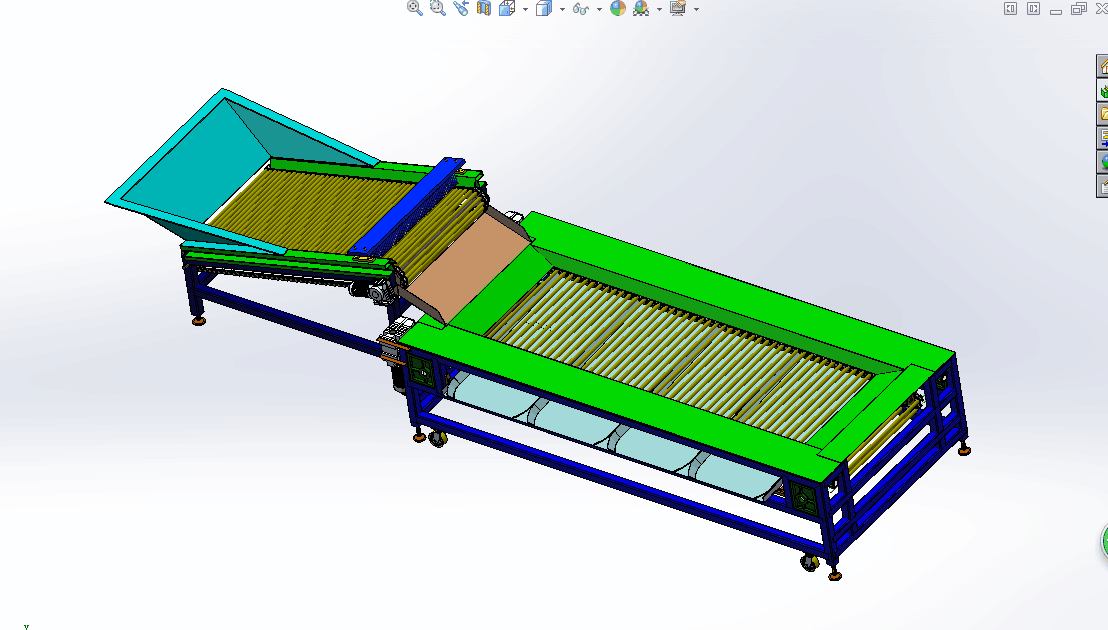This screenshot has width=1108, height=630.
Task: Click the Display Style cube icon
Action: point(543,8)
